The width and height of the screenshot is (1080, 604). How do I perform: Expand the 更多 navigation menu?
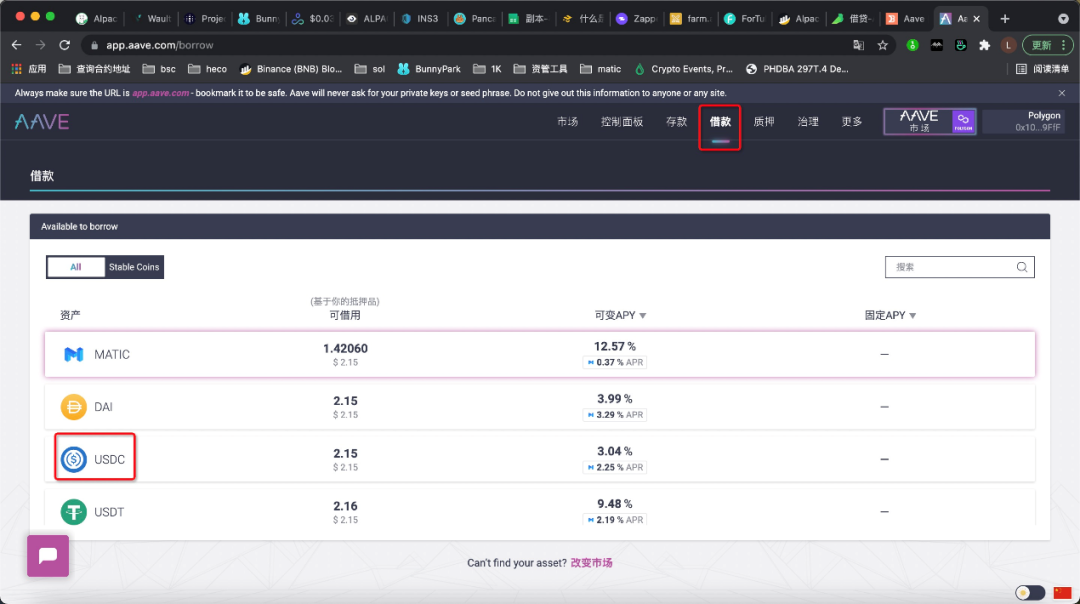(x=851, y=121)
